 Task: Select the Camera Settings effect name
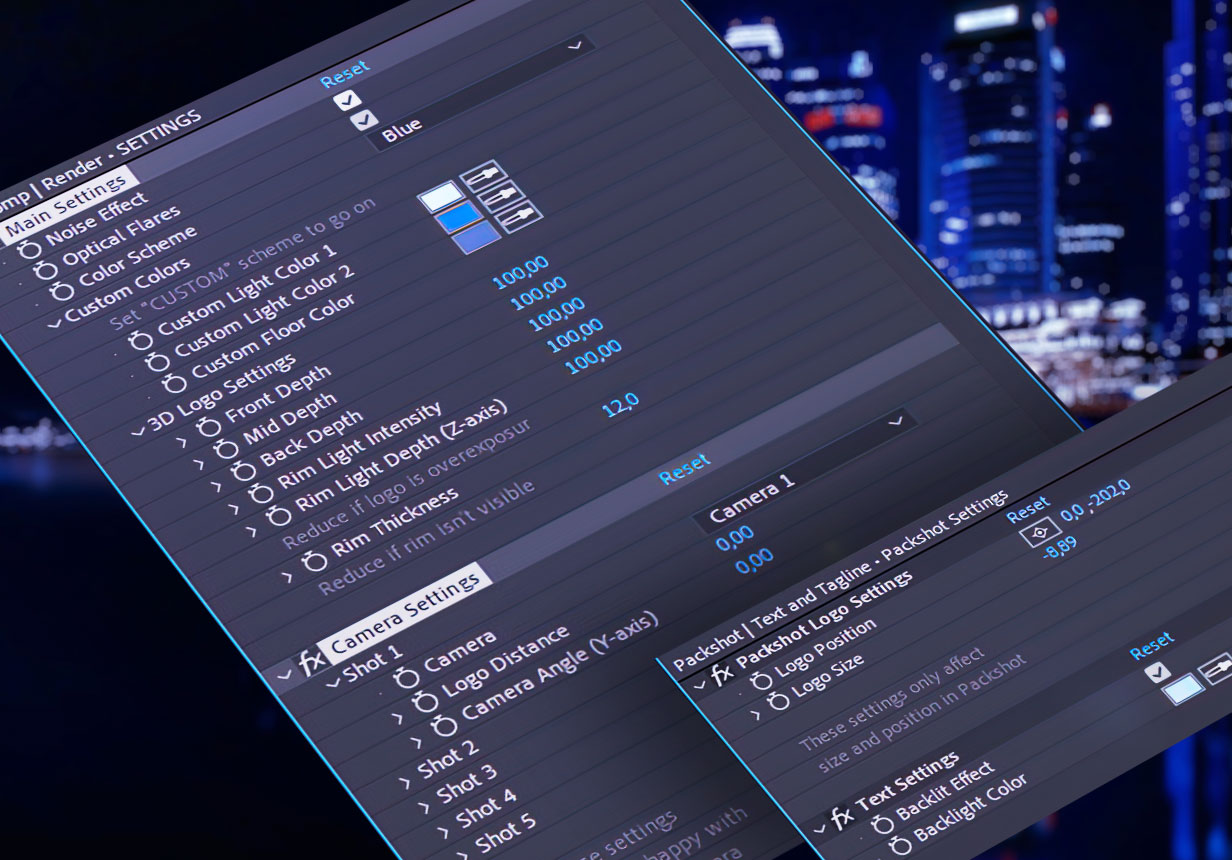coord(404,612)
